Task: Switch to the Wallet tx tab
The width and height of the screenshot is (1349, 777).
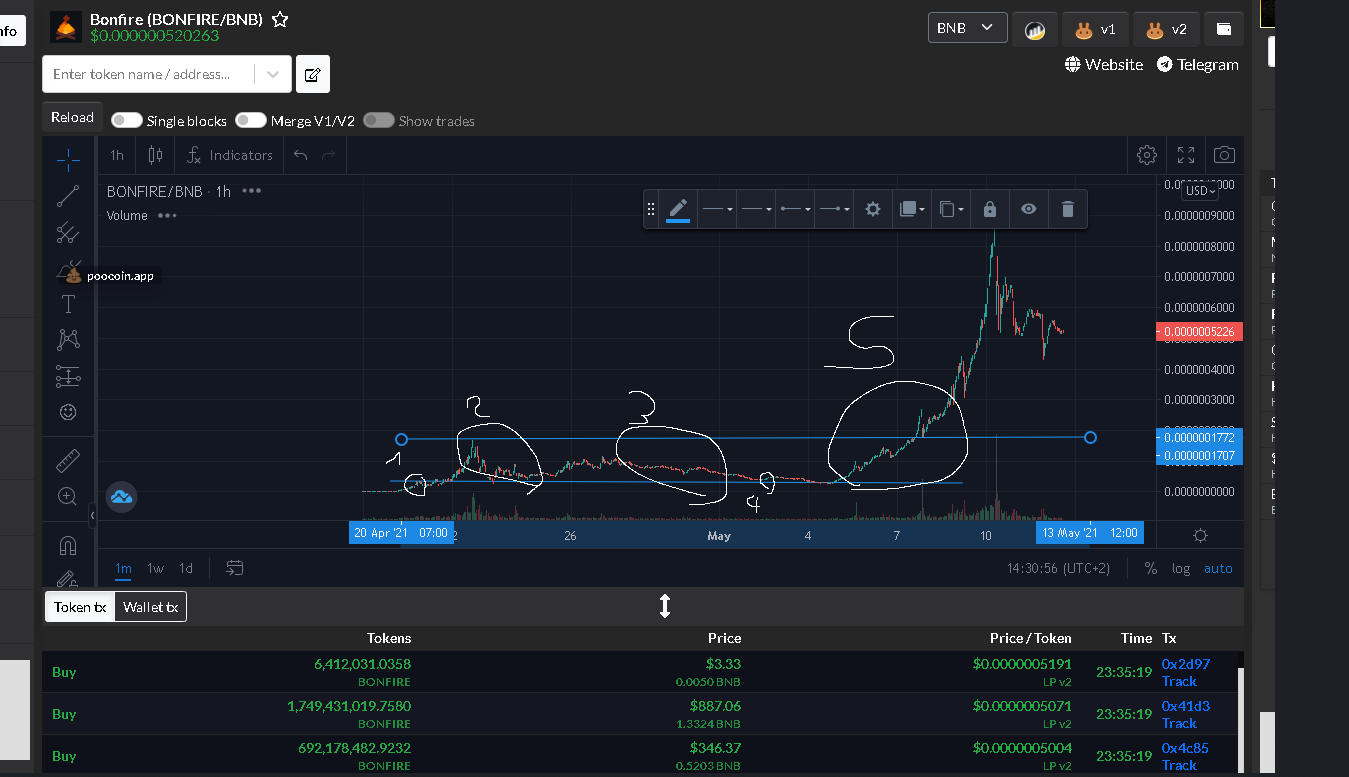Action: (x=151, y=607)
